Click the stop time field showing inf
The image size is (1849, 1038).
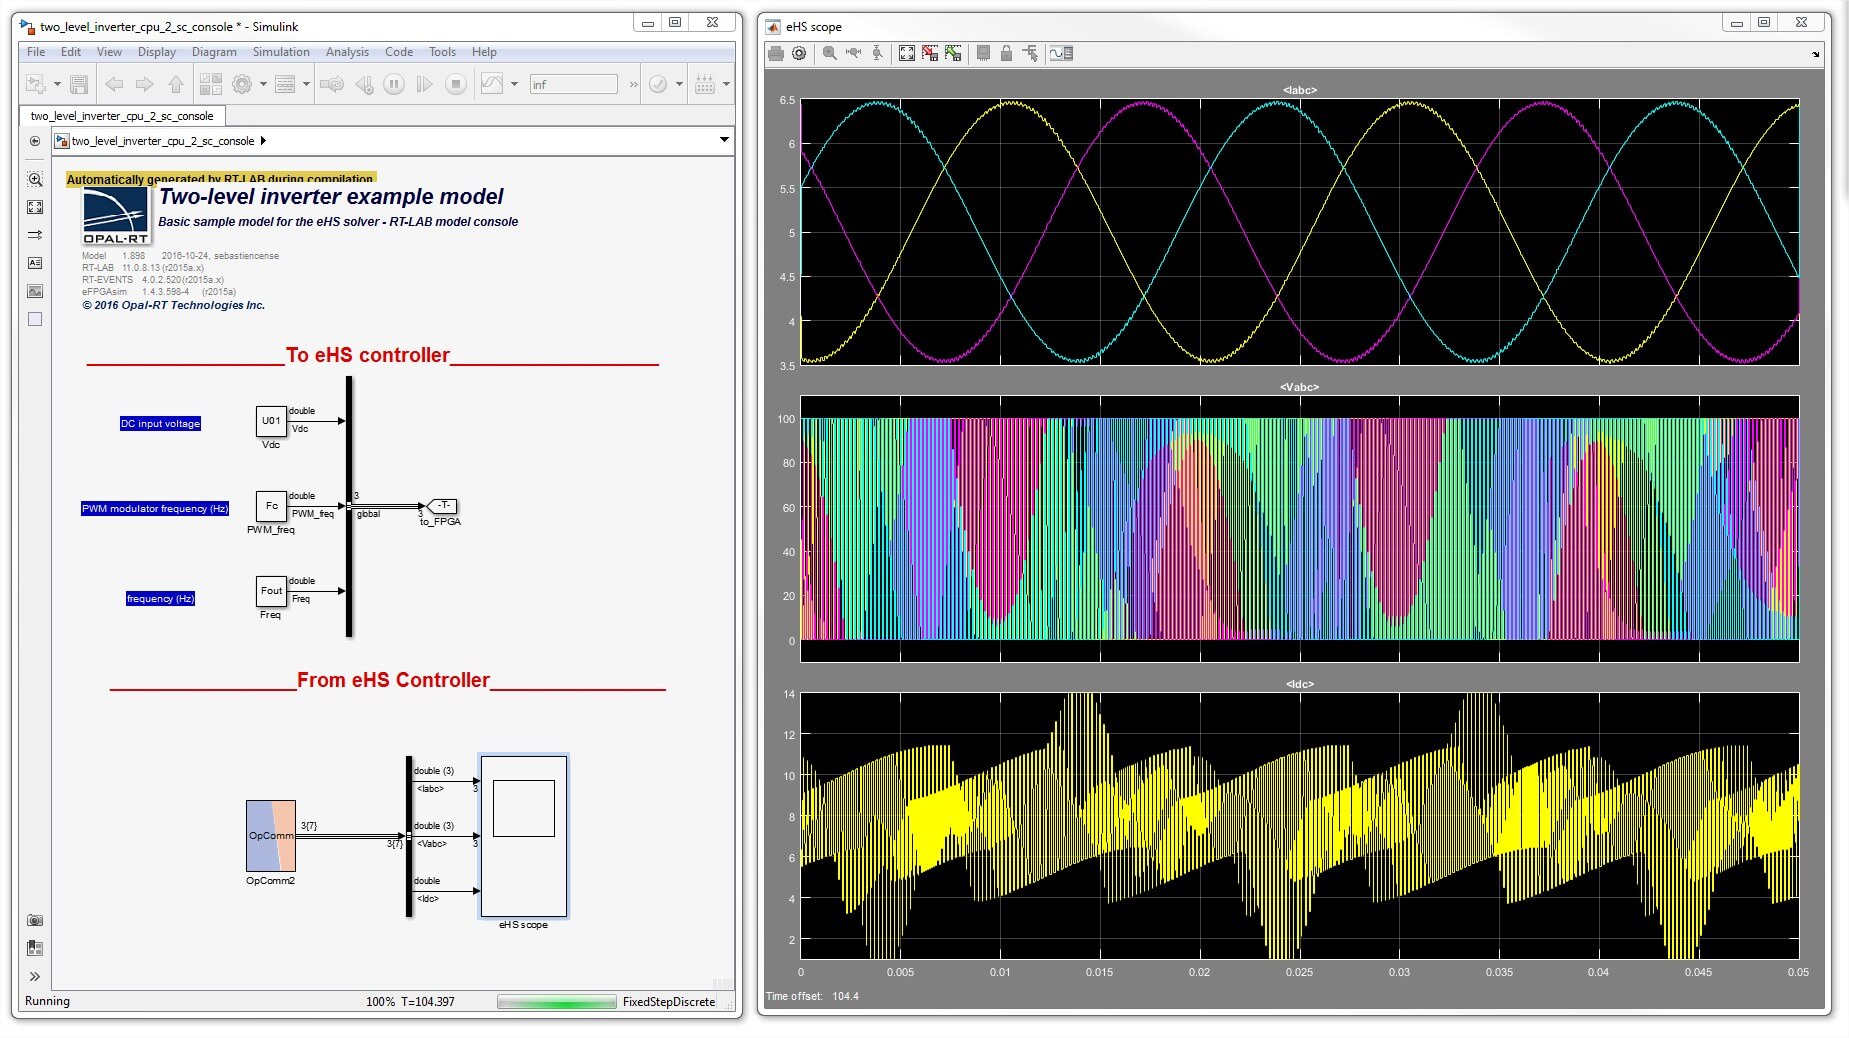(573, 85)
